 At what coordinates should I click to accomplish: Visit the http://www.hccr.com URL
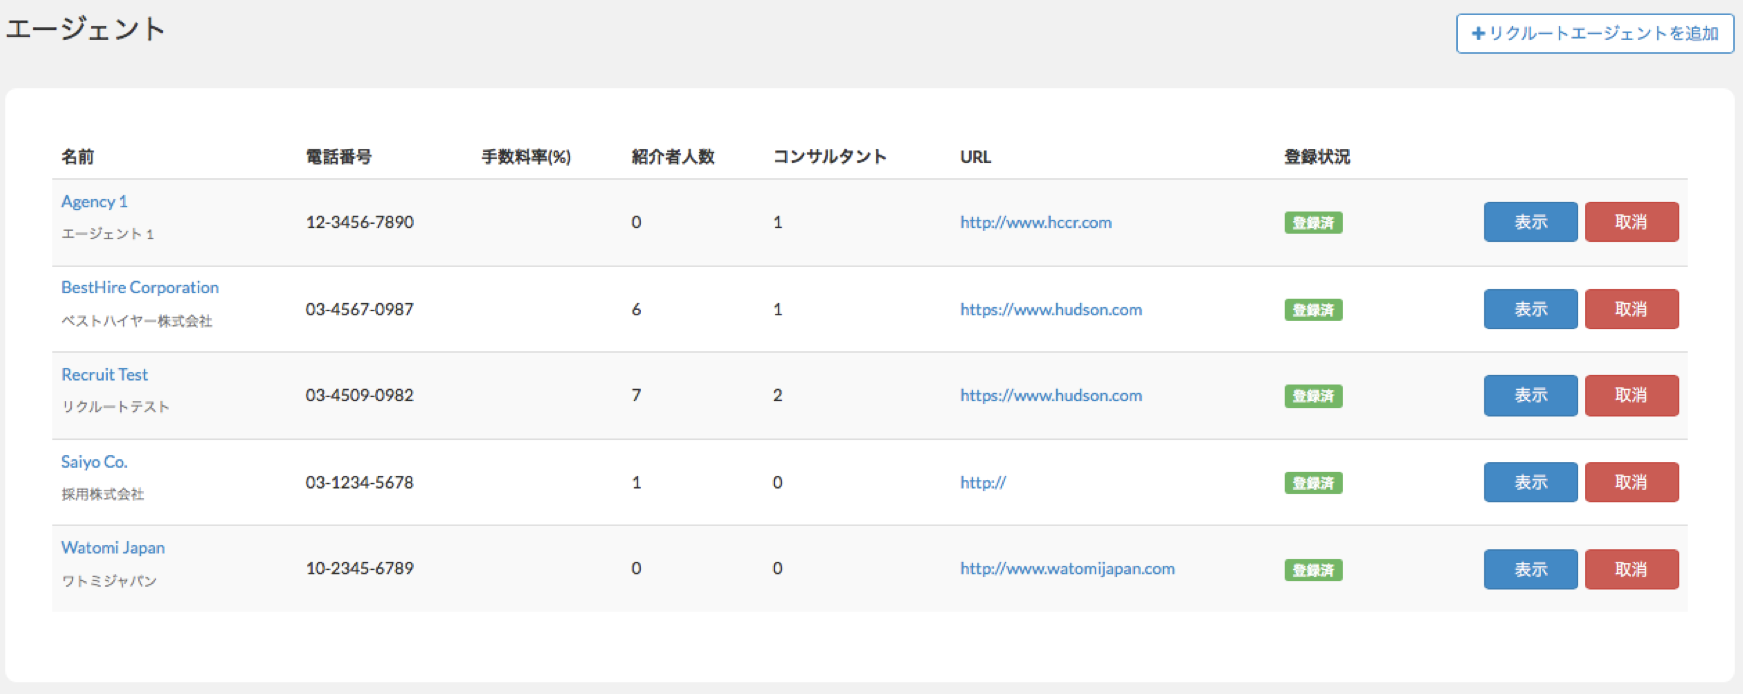pos(1035,222)
